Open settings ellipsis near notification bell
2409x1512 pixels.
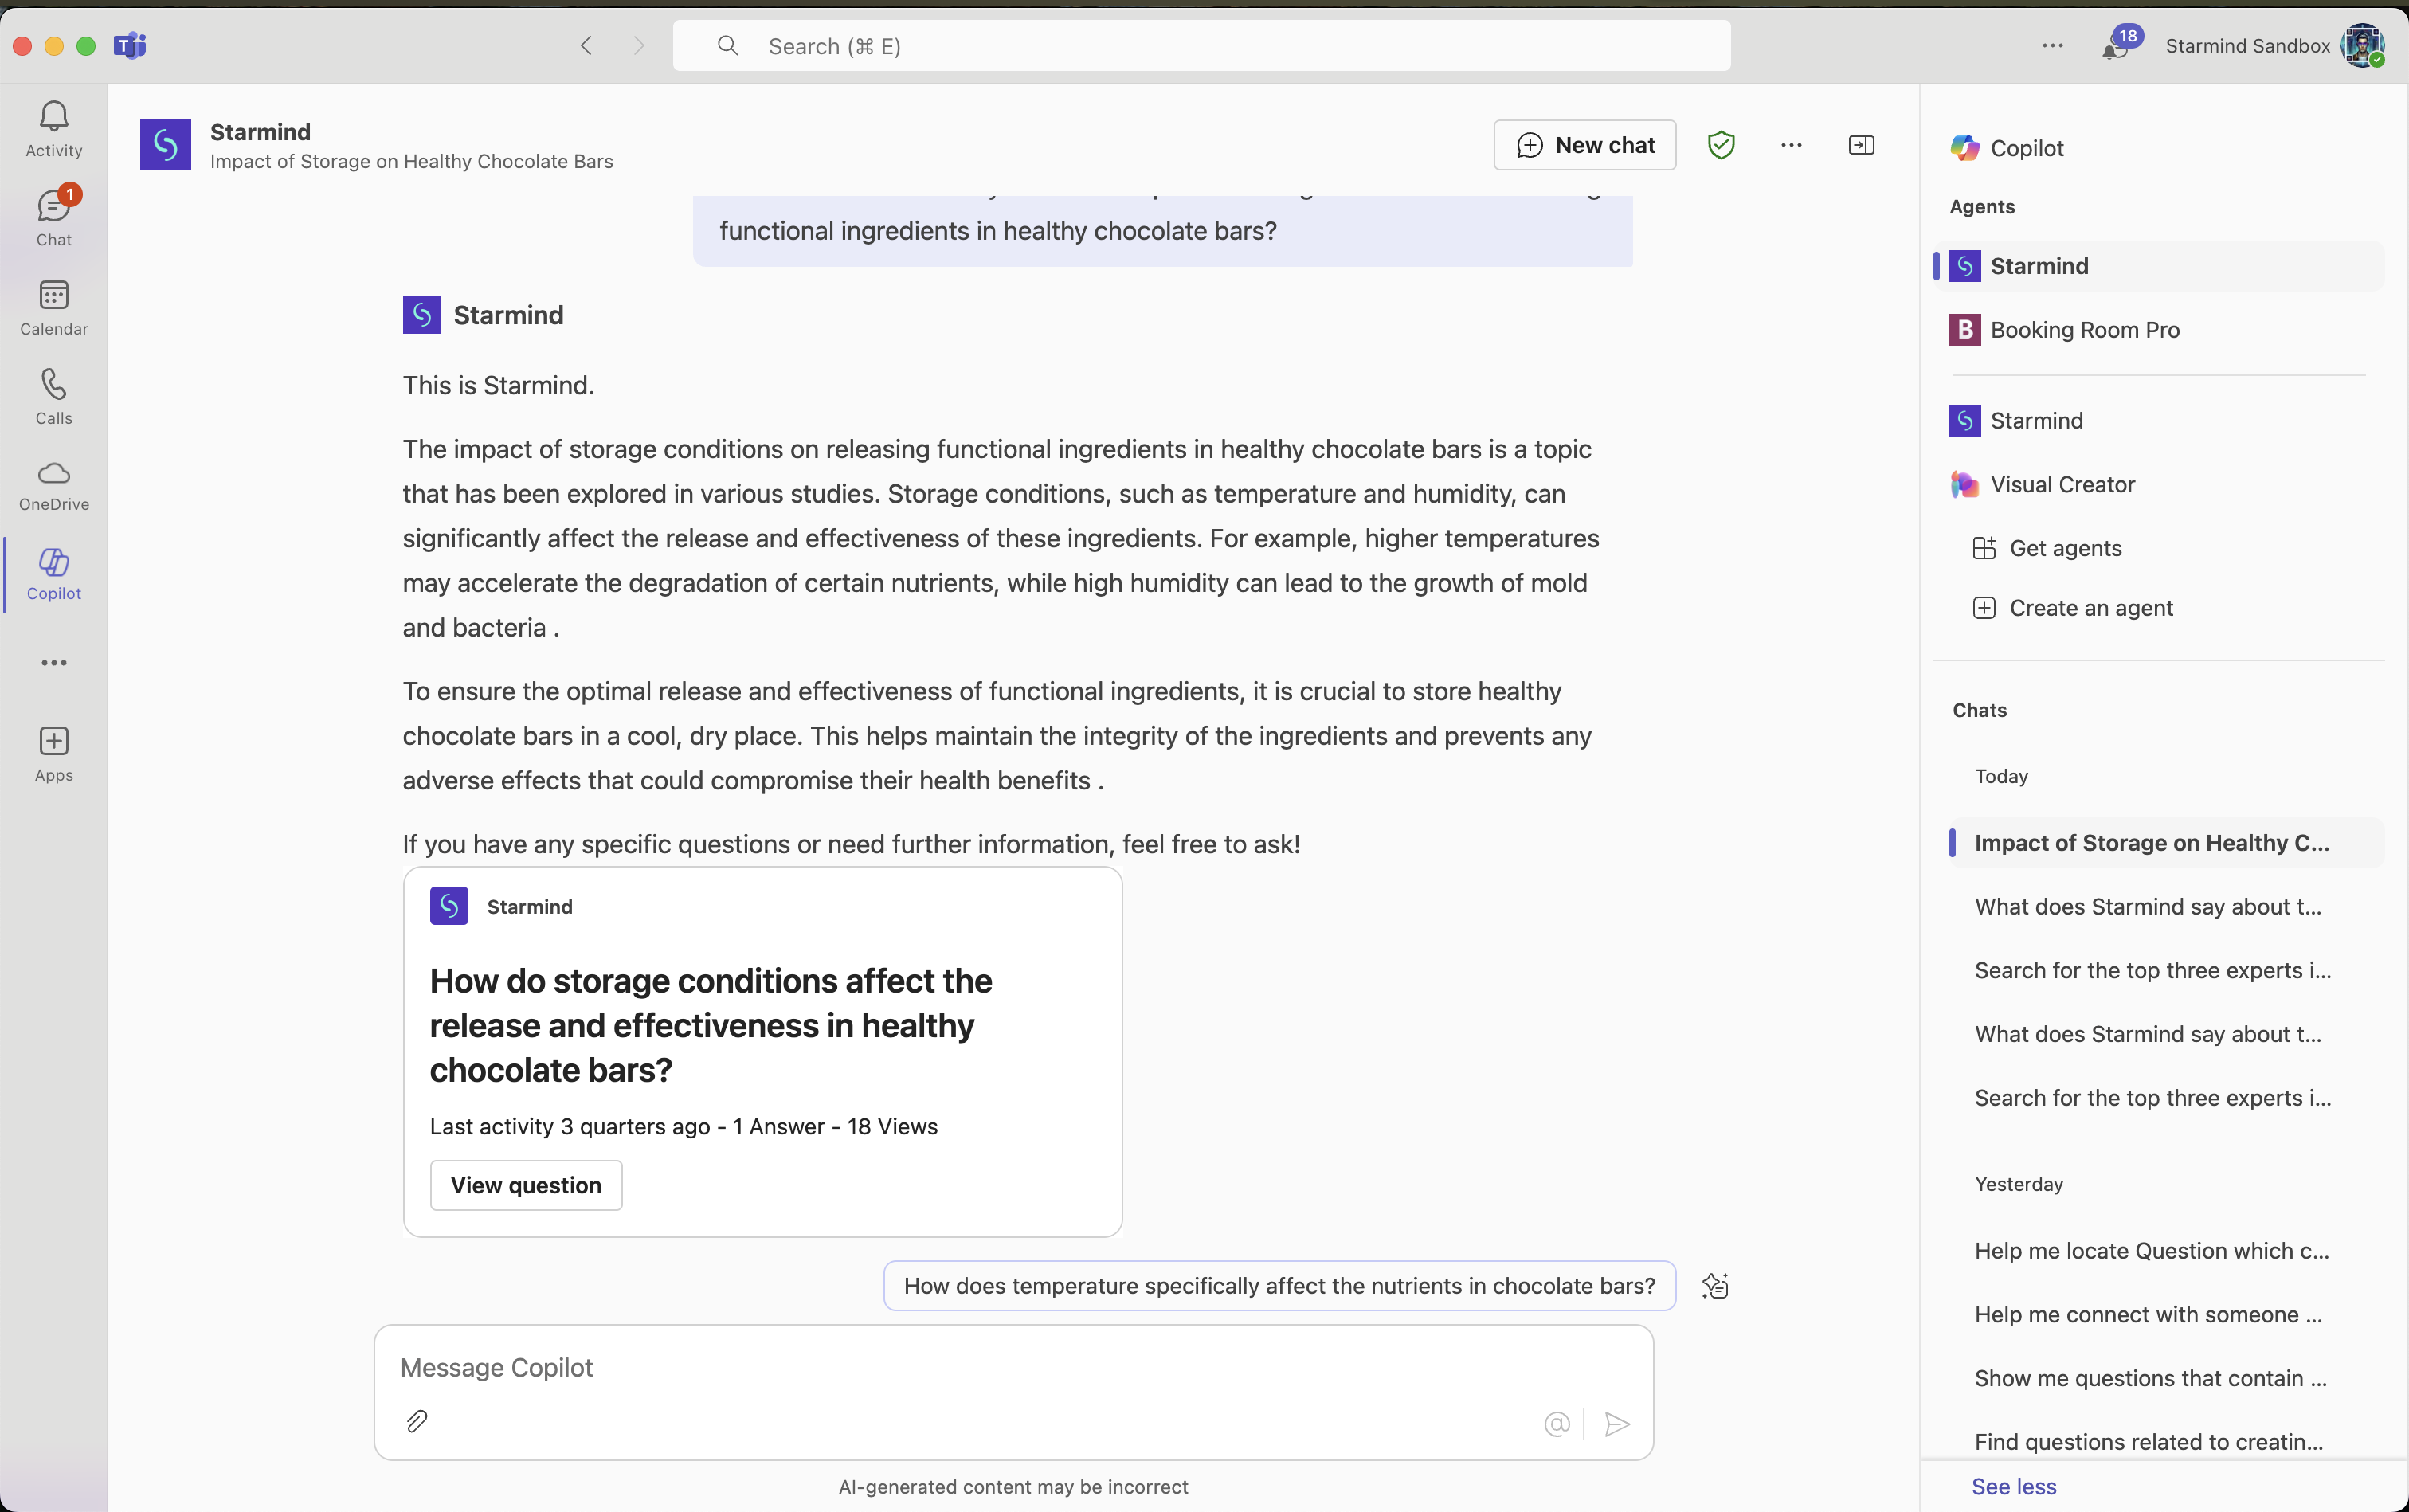pyautogui.click(x=2052, y=46)
